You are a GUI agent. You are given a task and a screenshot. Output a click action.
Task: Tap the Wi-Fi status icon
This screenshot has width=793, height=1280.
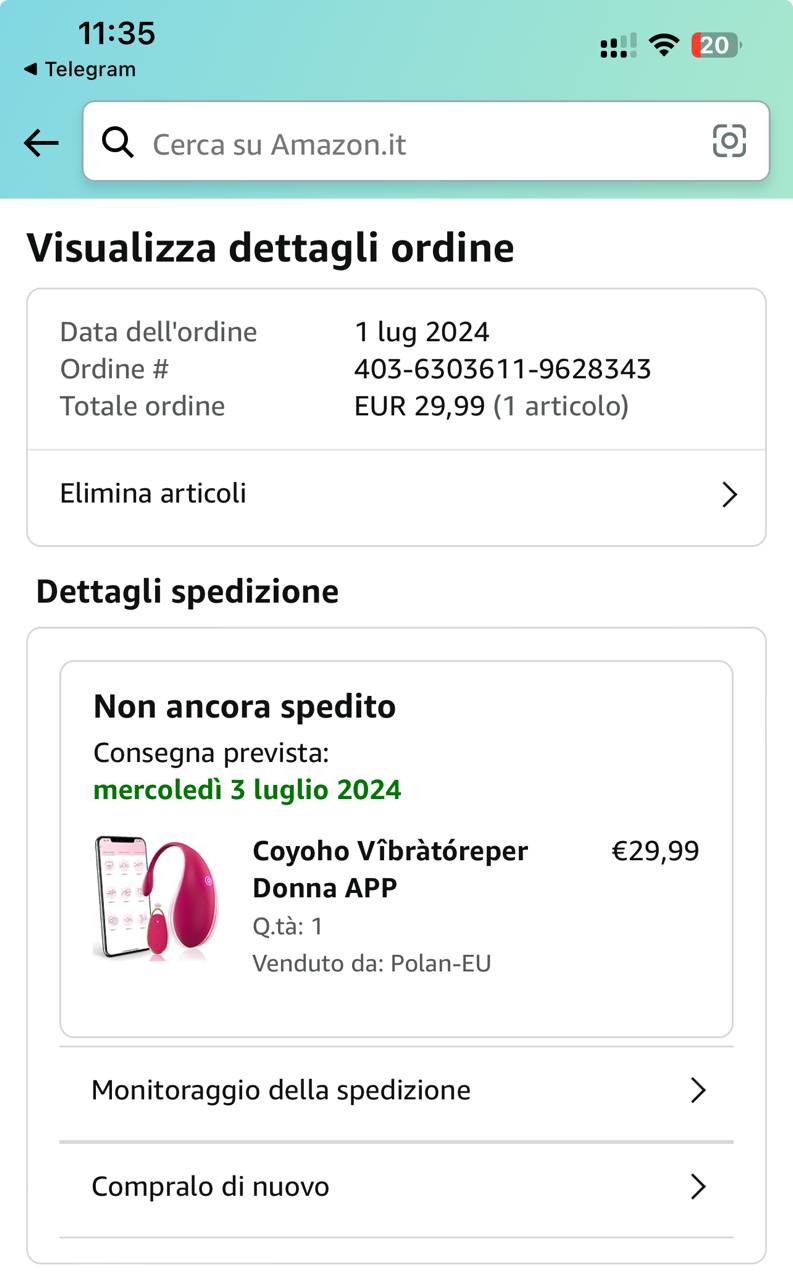click(663, 45)
